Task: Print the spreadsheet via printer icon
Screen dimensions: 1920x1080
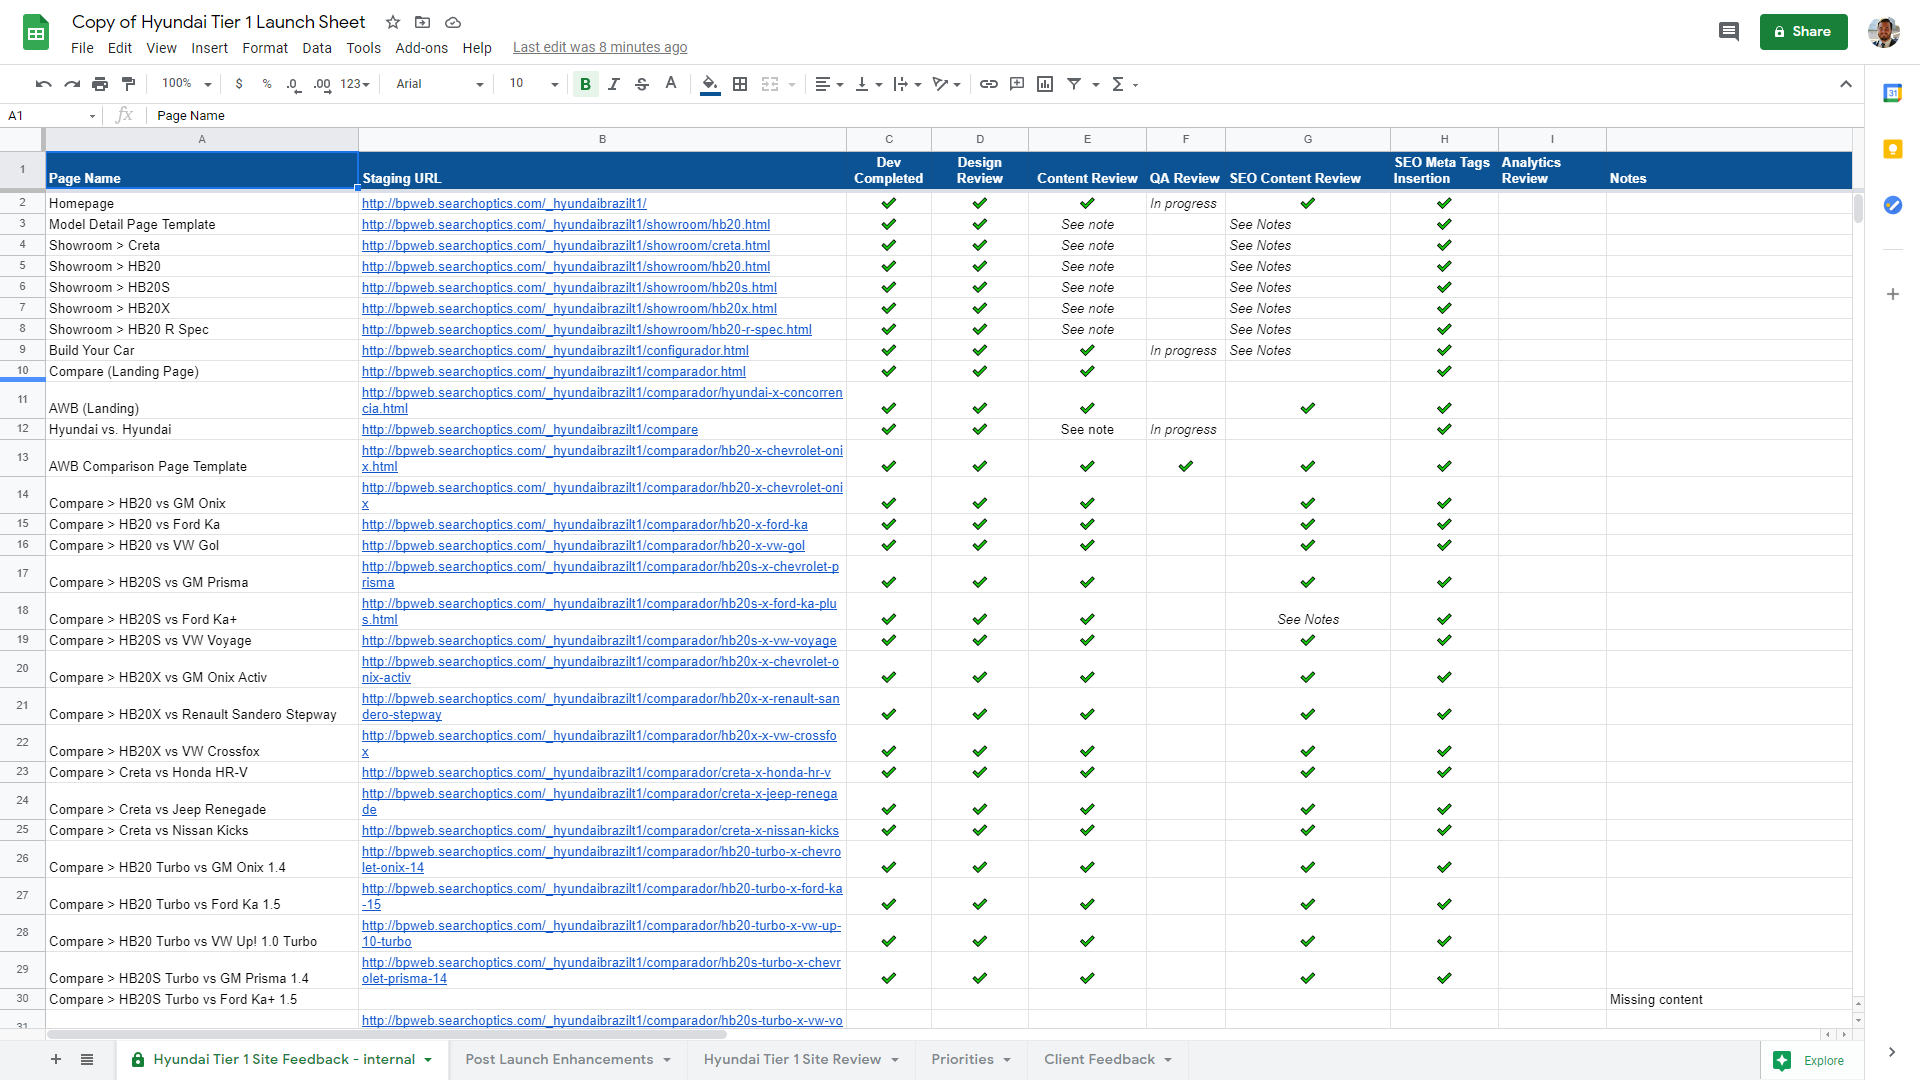Action: pyautogui.click(x=100, y=84)
